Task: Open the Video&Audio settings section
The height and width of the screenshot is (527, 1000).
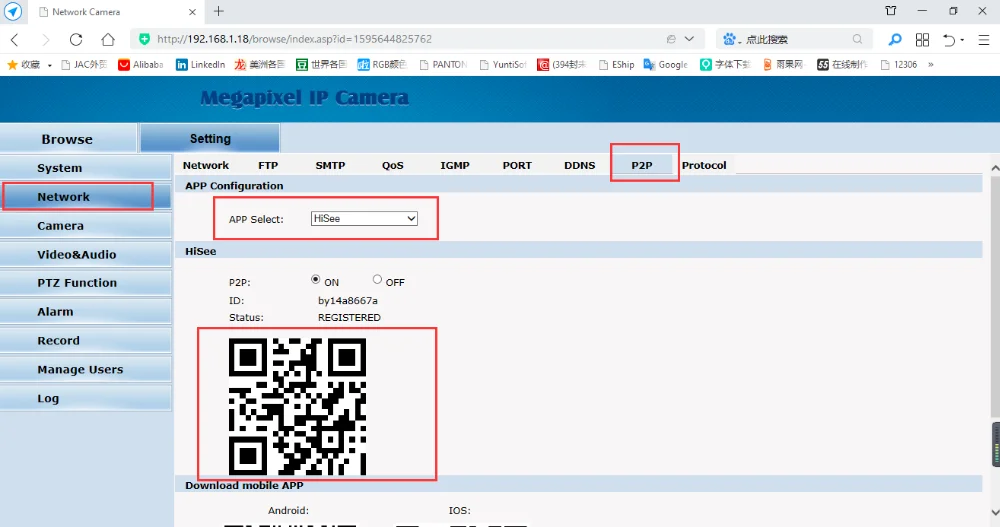Action: click(x=85, y=254)
